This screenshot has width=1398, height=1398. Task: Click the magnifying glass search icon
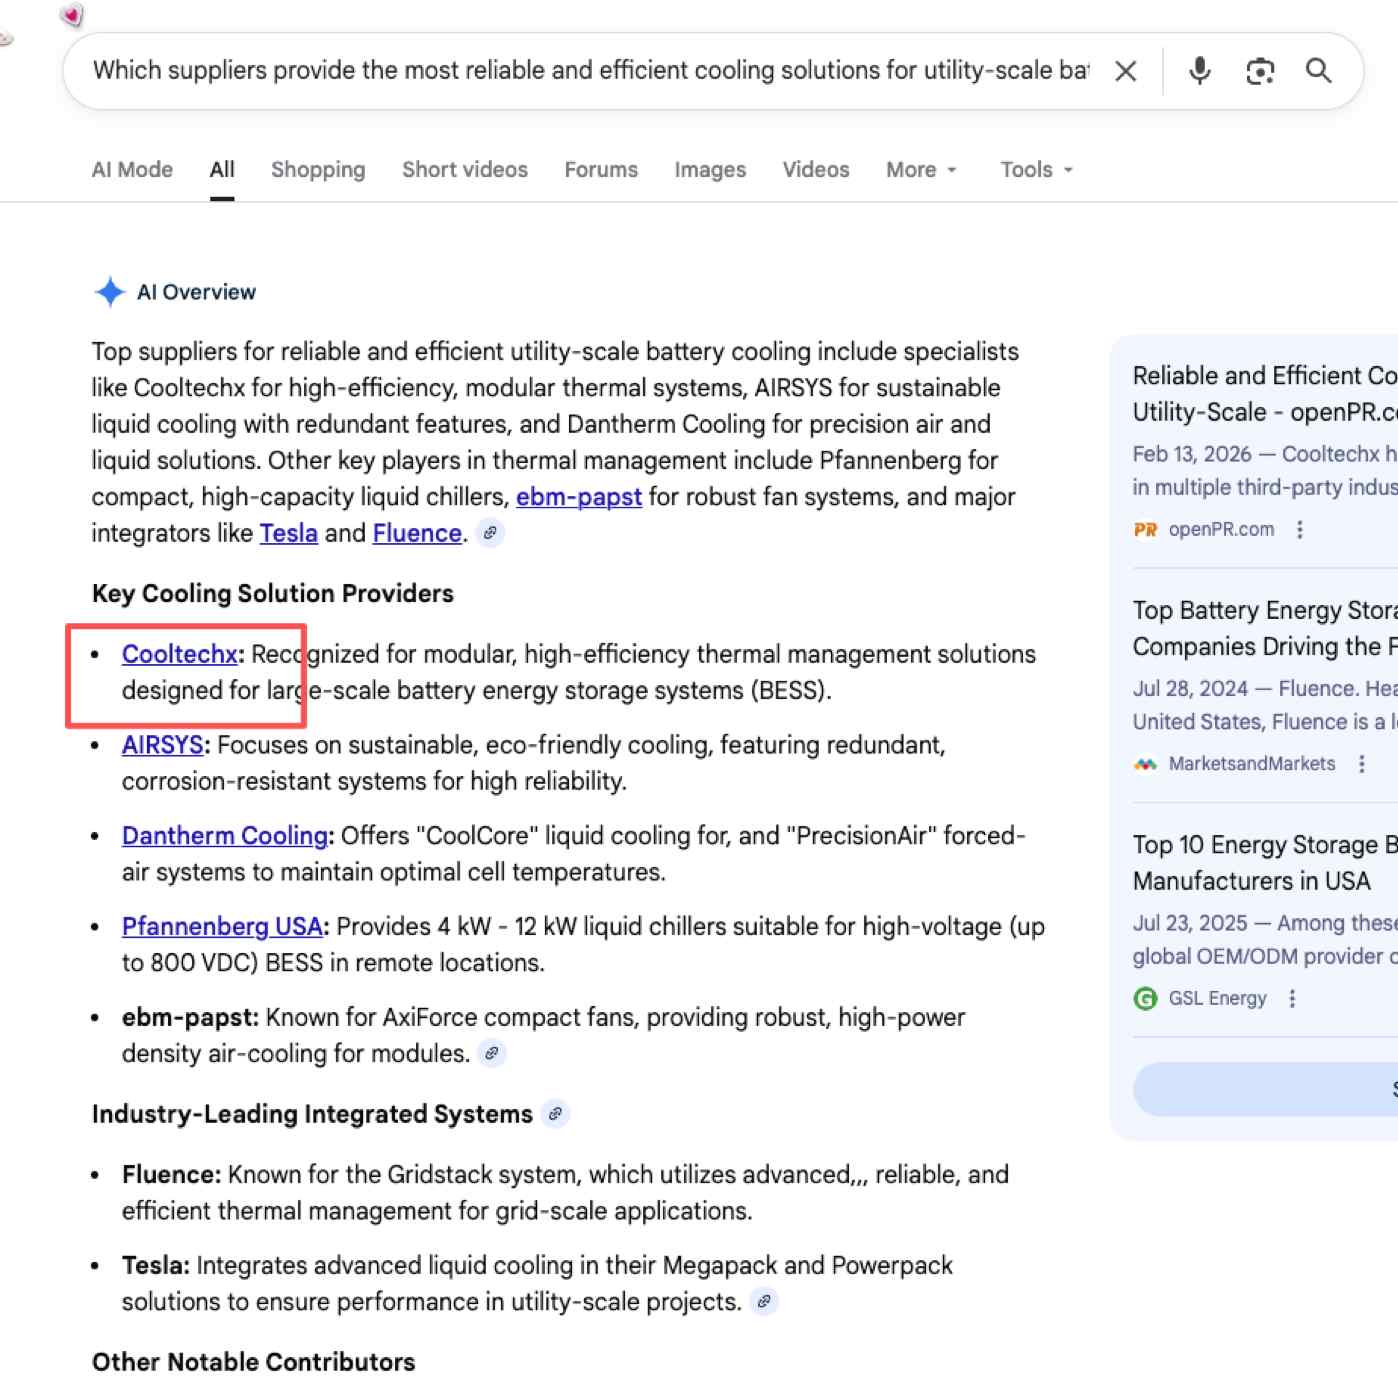pyautogui.click(x=1318, y=71)
